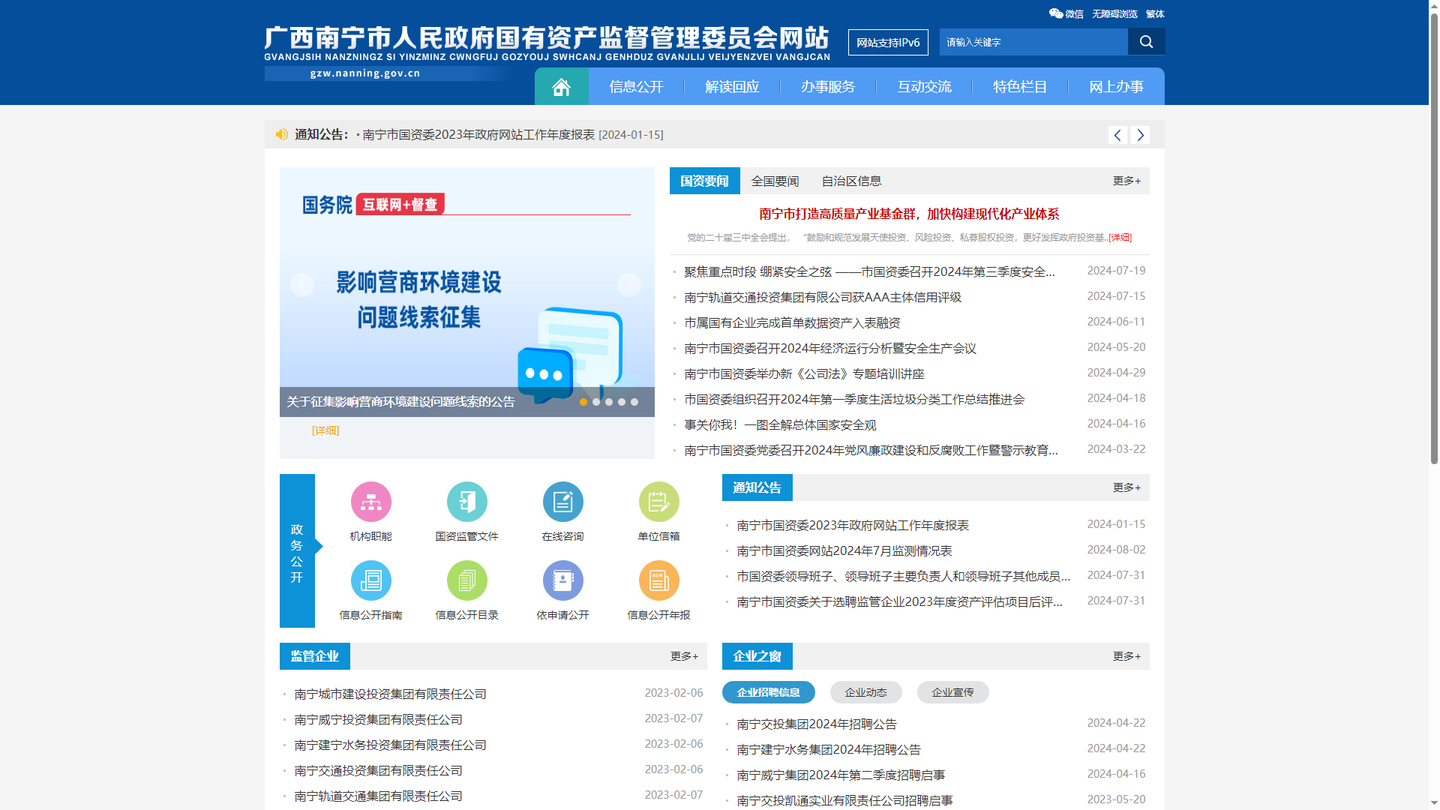Open red headline 南宁市打造高质量产业基金群
The image size is (1440, 810).
[x=909, y=214]
